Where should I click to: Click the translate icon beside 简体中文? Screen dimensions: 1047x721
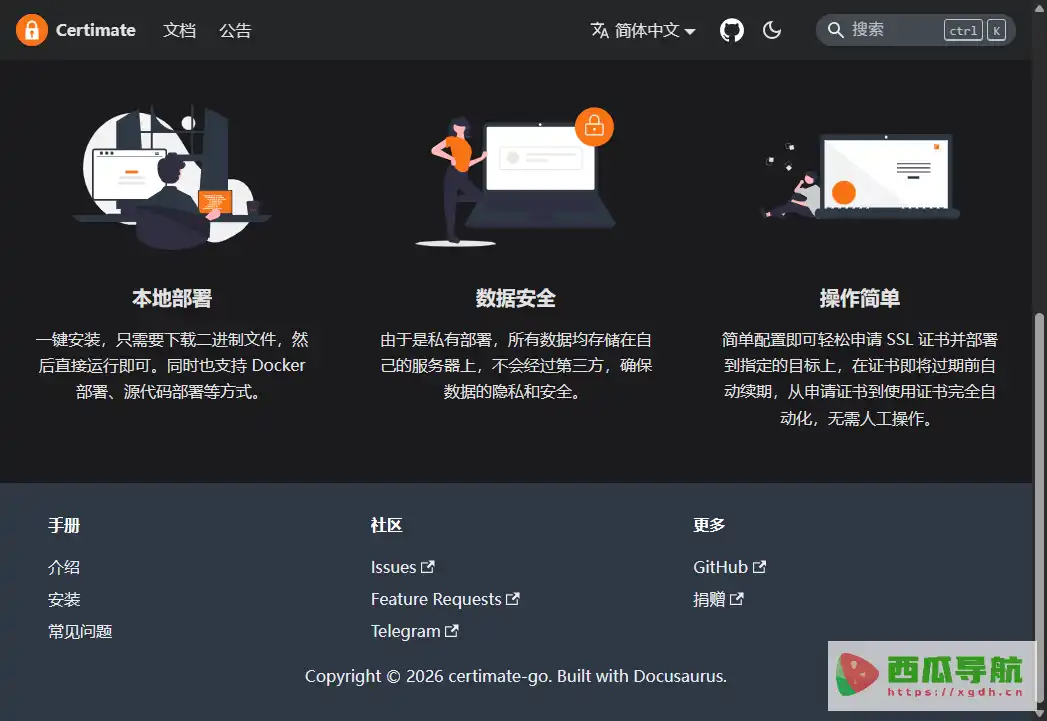[x=600, y=30]
